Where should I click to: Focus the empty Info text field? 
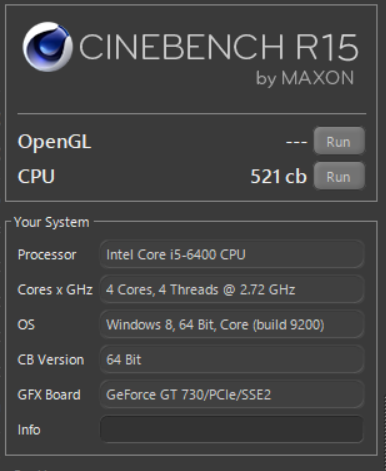click(232, 429)
